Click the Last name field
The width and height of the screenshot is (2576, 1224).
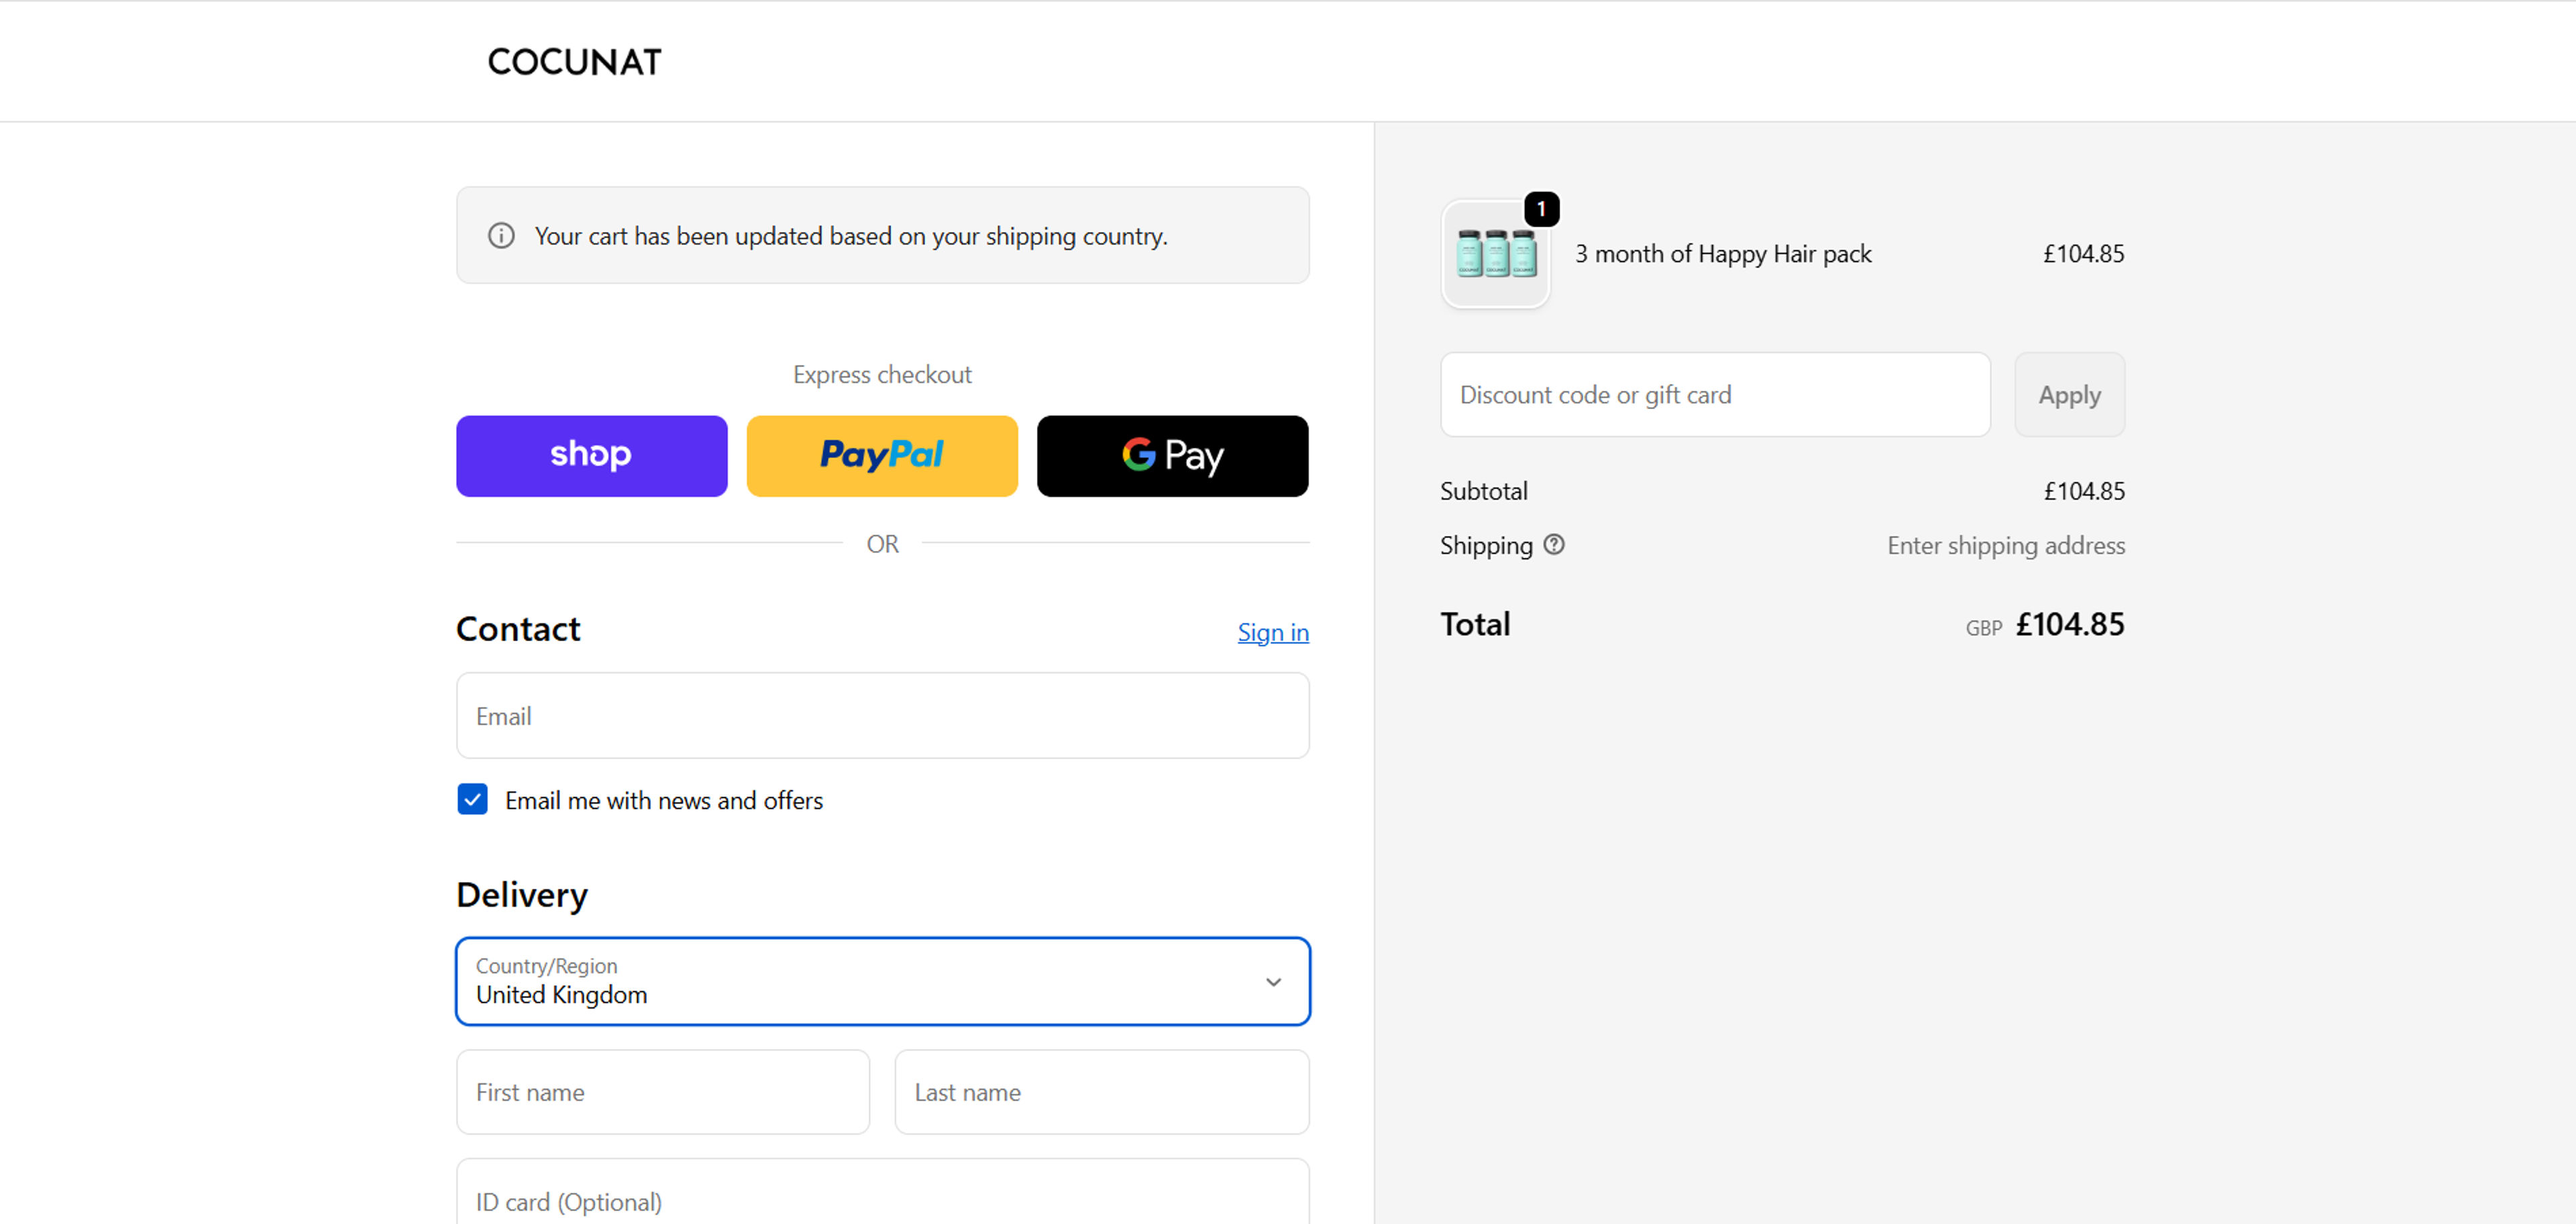tap(1101, 1092)
